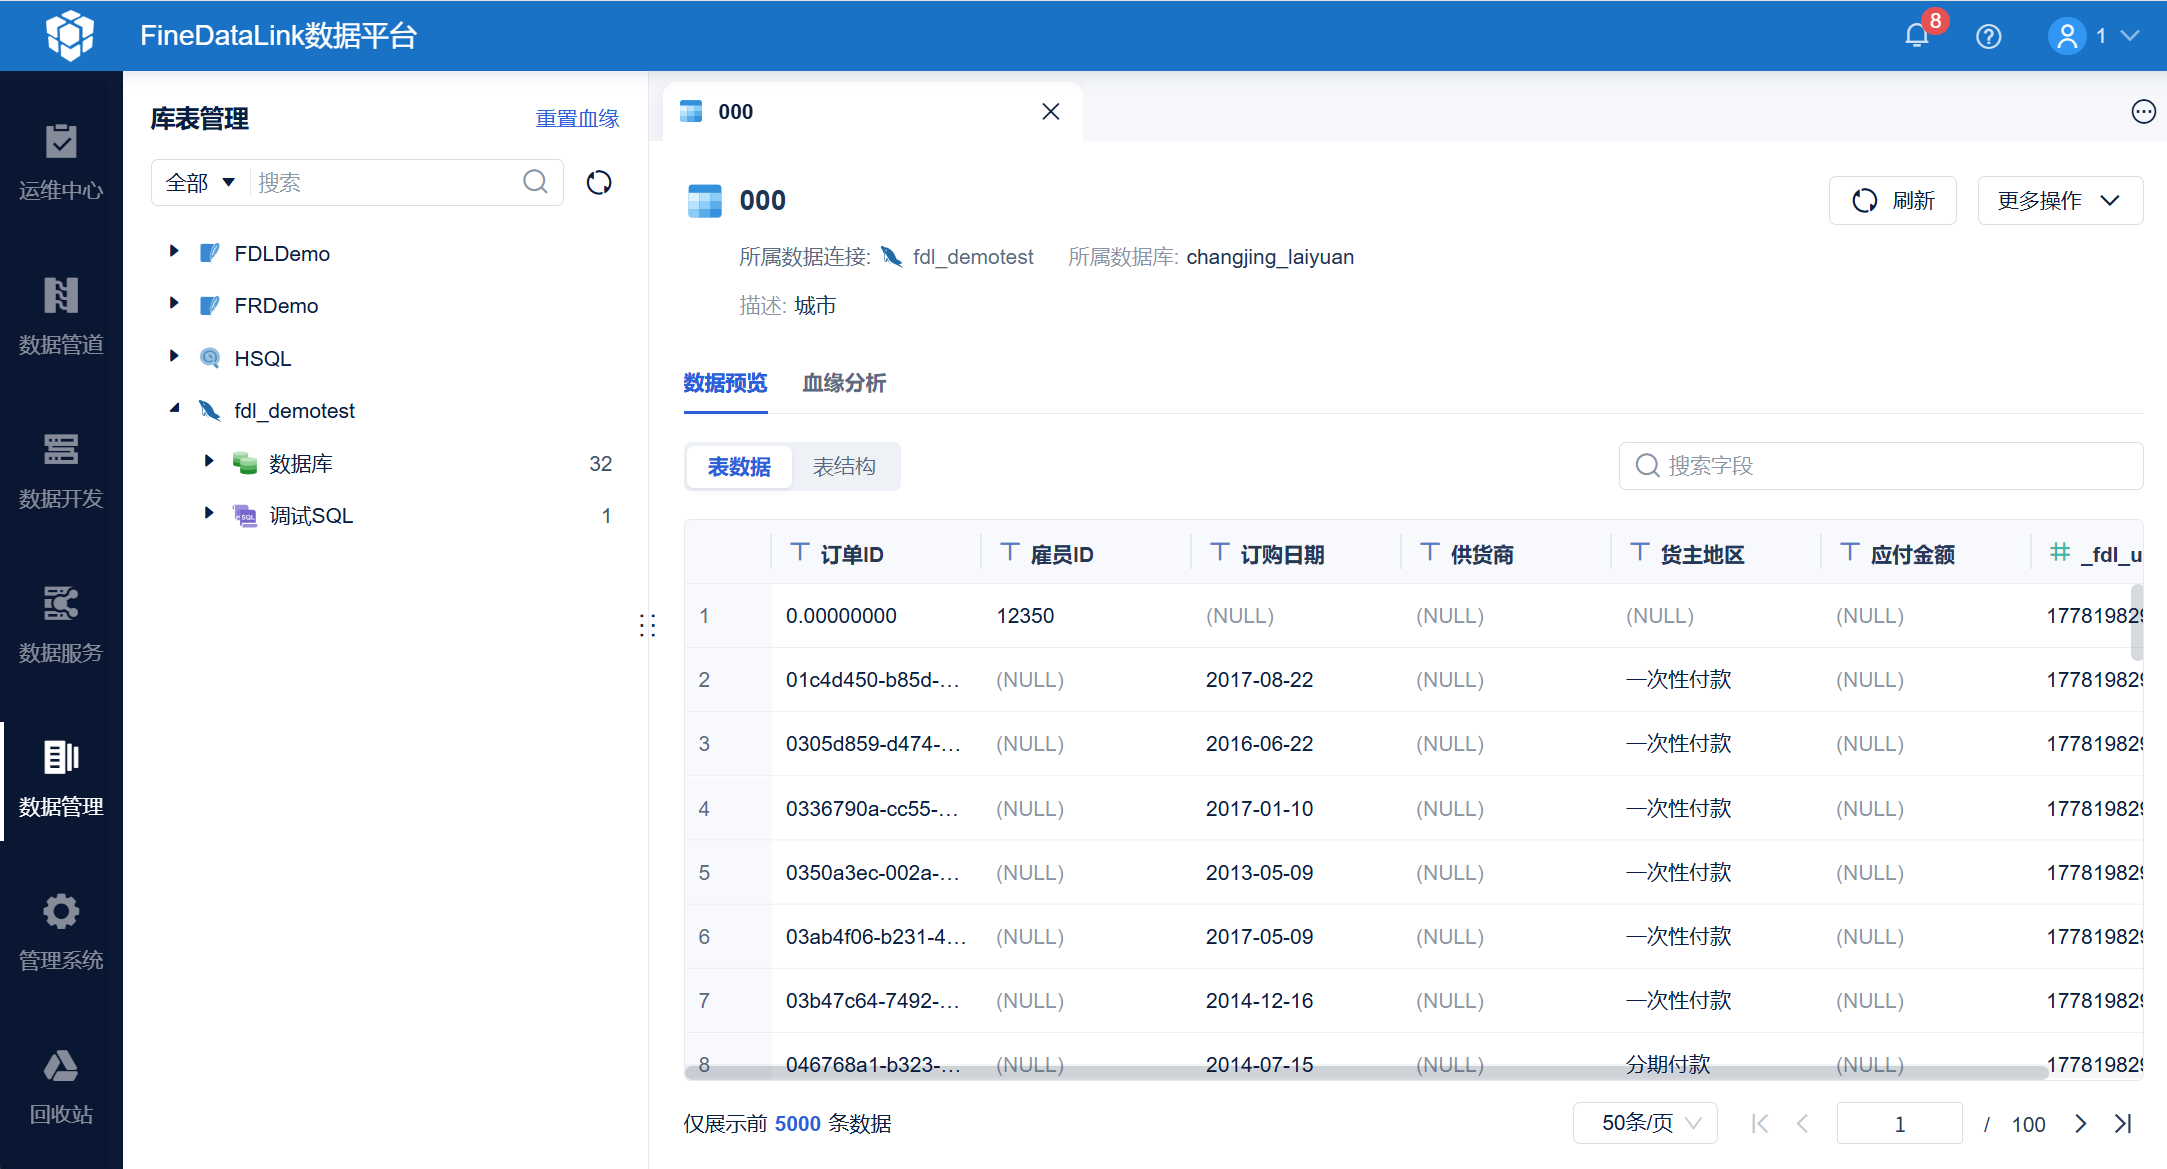Open the 全部 filter dropdown

(200, 182)
